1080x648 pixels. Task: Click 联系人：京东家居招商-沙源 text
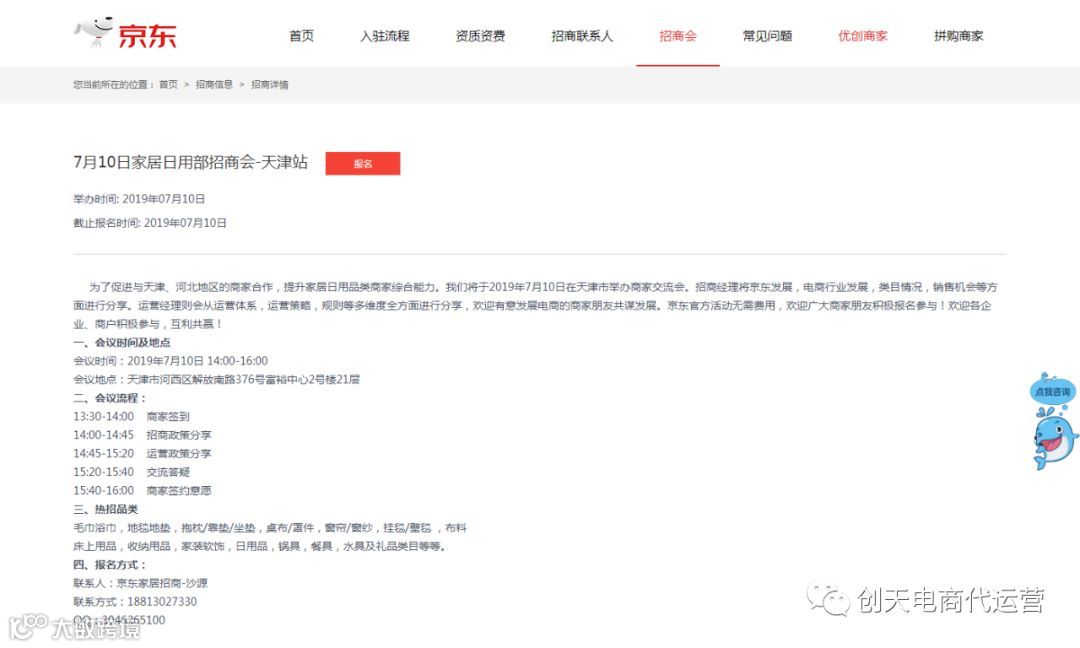click(x=140, y=583)
